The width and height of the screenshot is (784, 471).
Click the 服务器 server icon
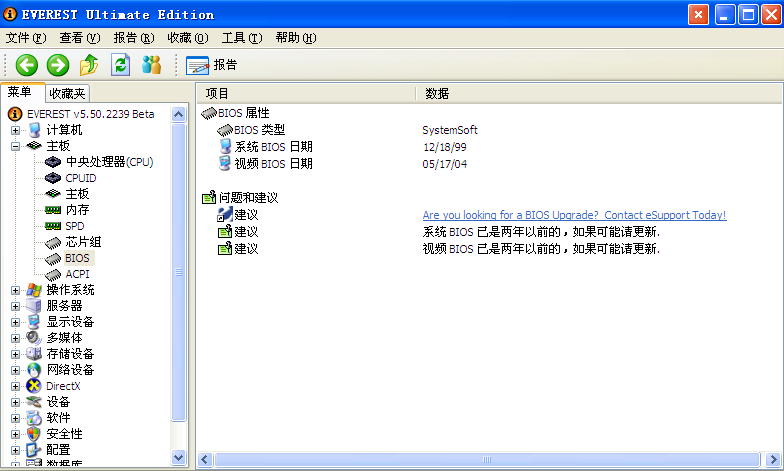coord(34,306)
